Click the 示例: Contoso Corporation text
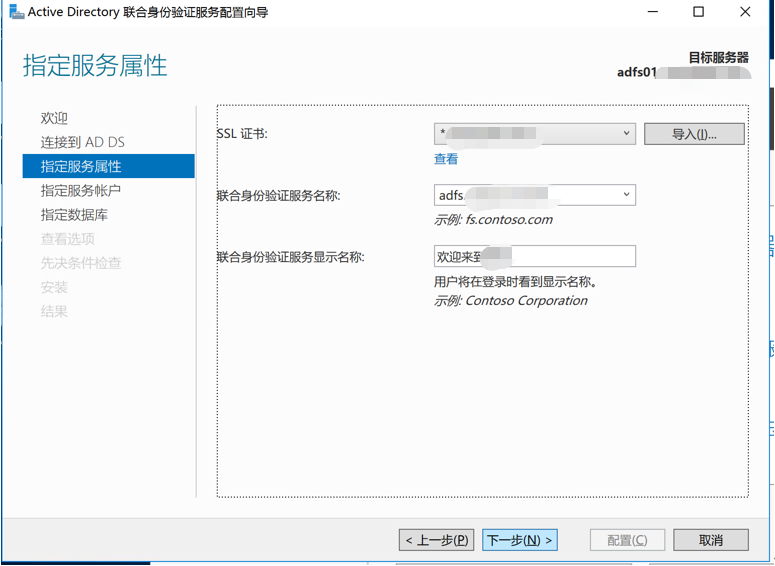 [511, 301]
